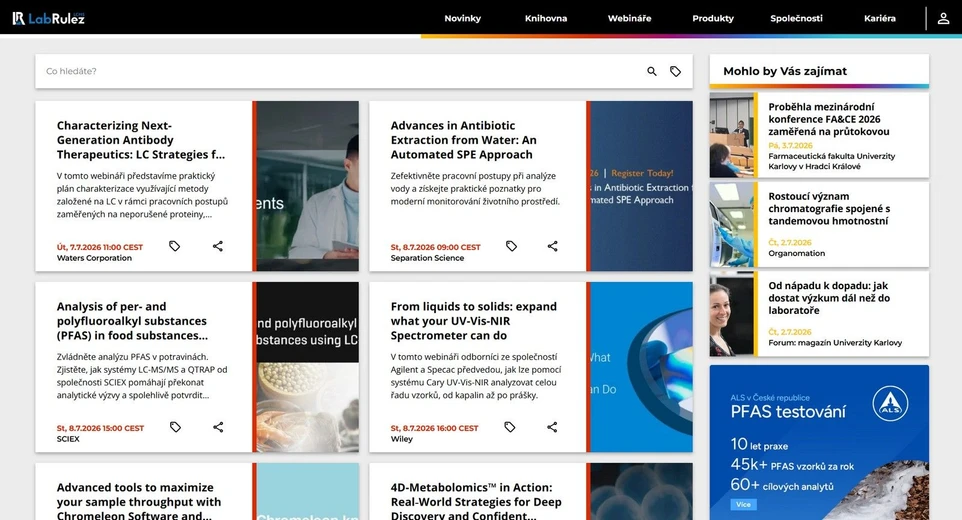
Task: Click 'SCIEX' organizer name
Action: pyautogui.click(x=68, y=439)
